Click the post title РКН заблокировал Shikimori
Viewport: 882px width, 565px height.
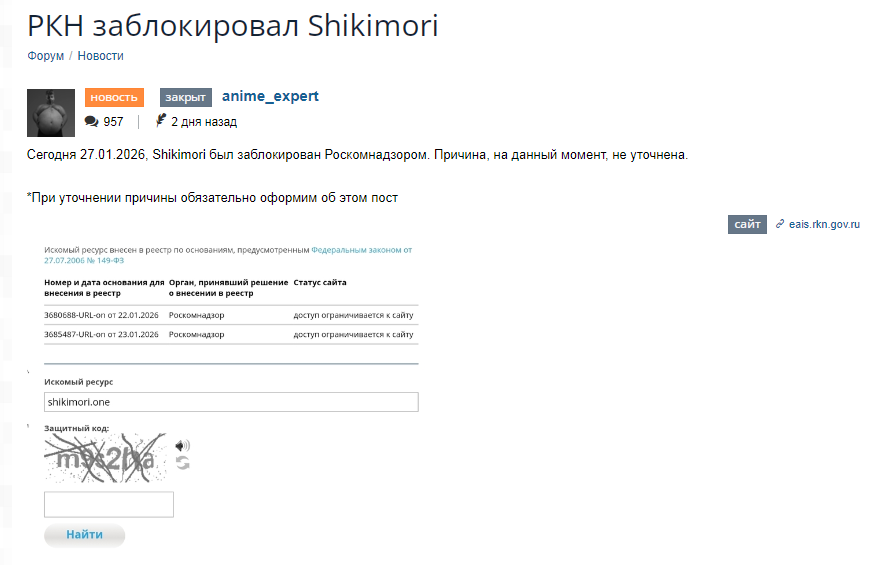(x=233, y=26)
